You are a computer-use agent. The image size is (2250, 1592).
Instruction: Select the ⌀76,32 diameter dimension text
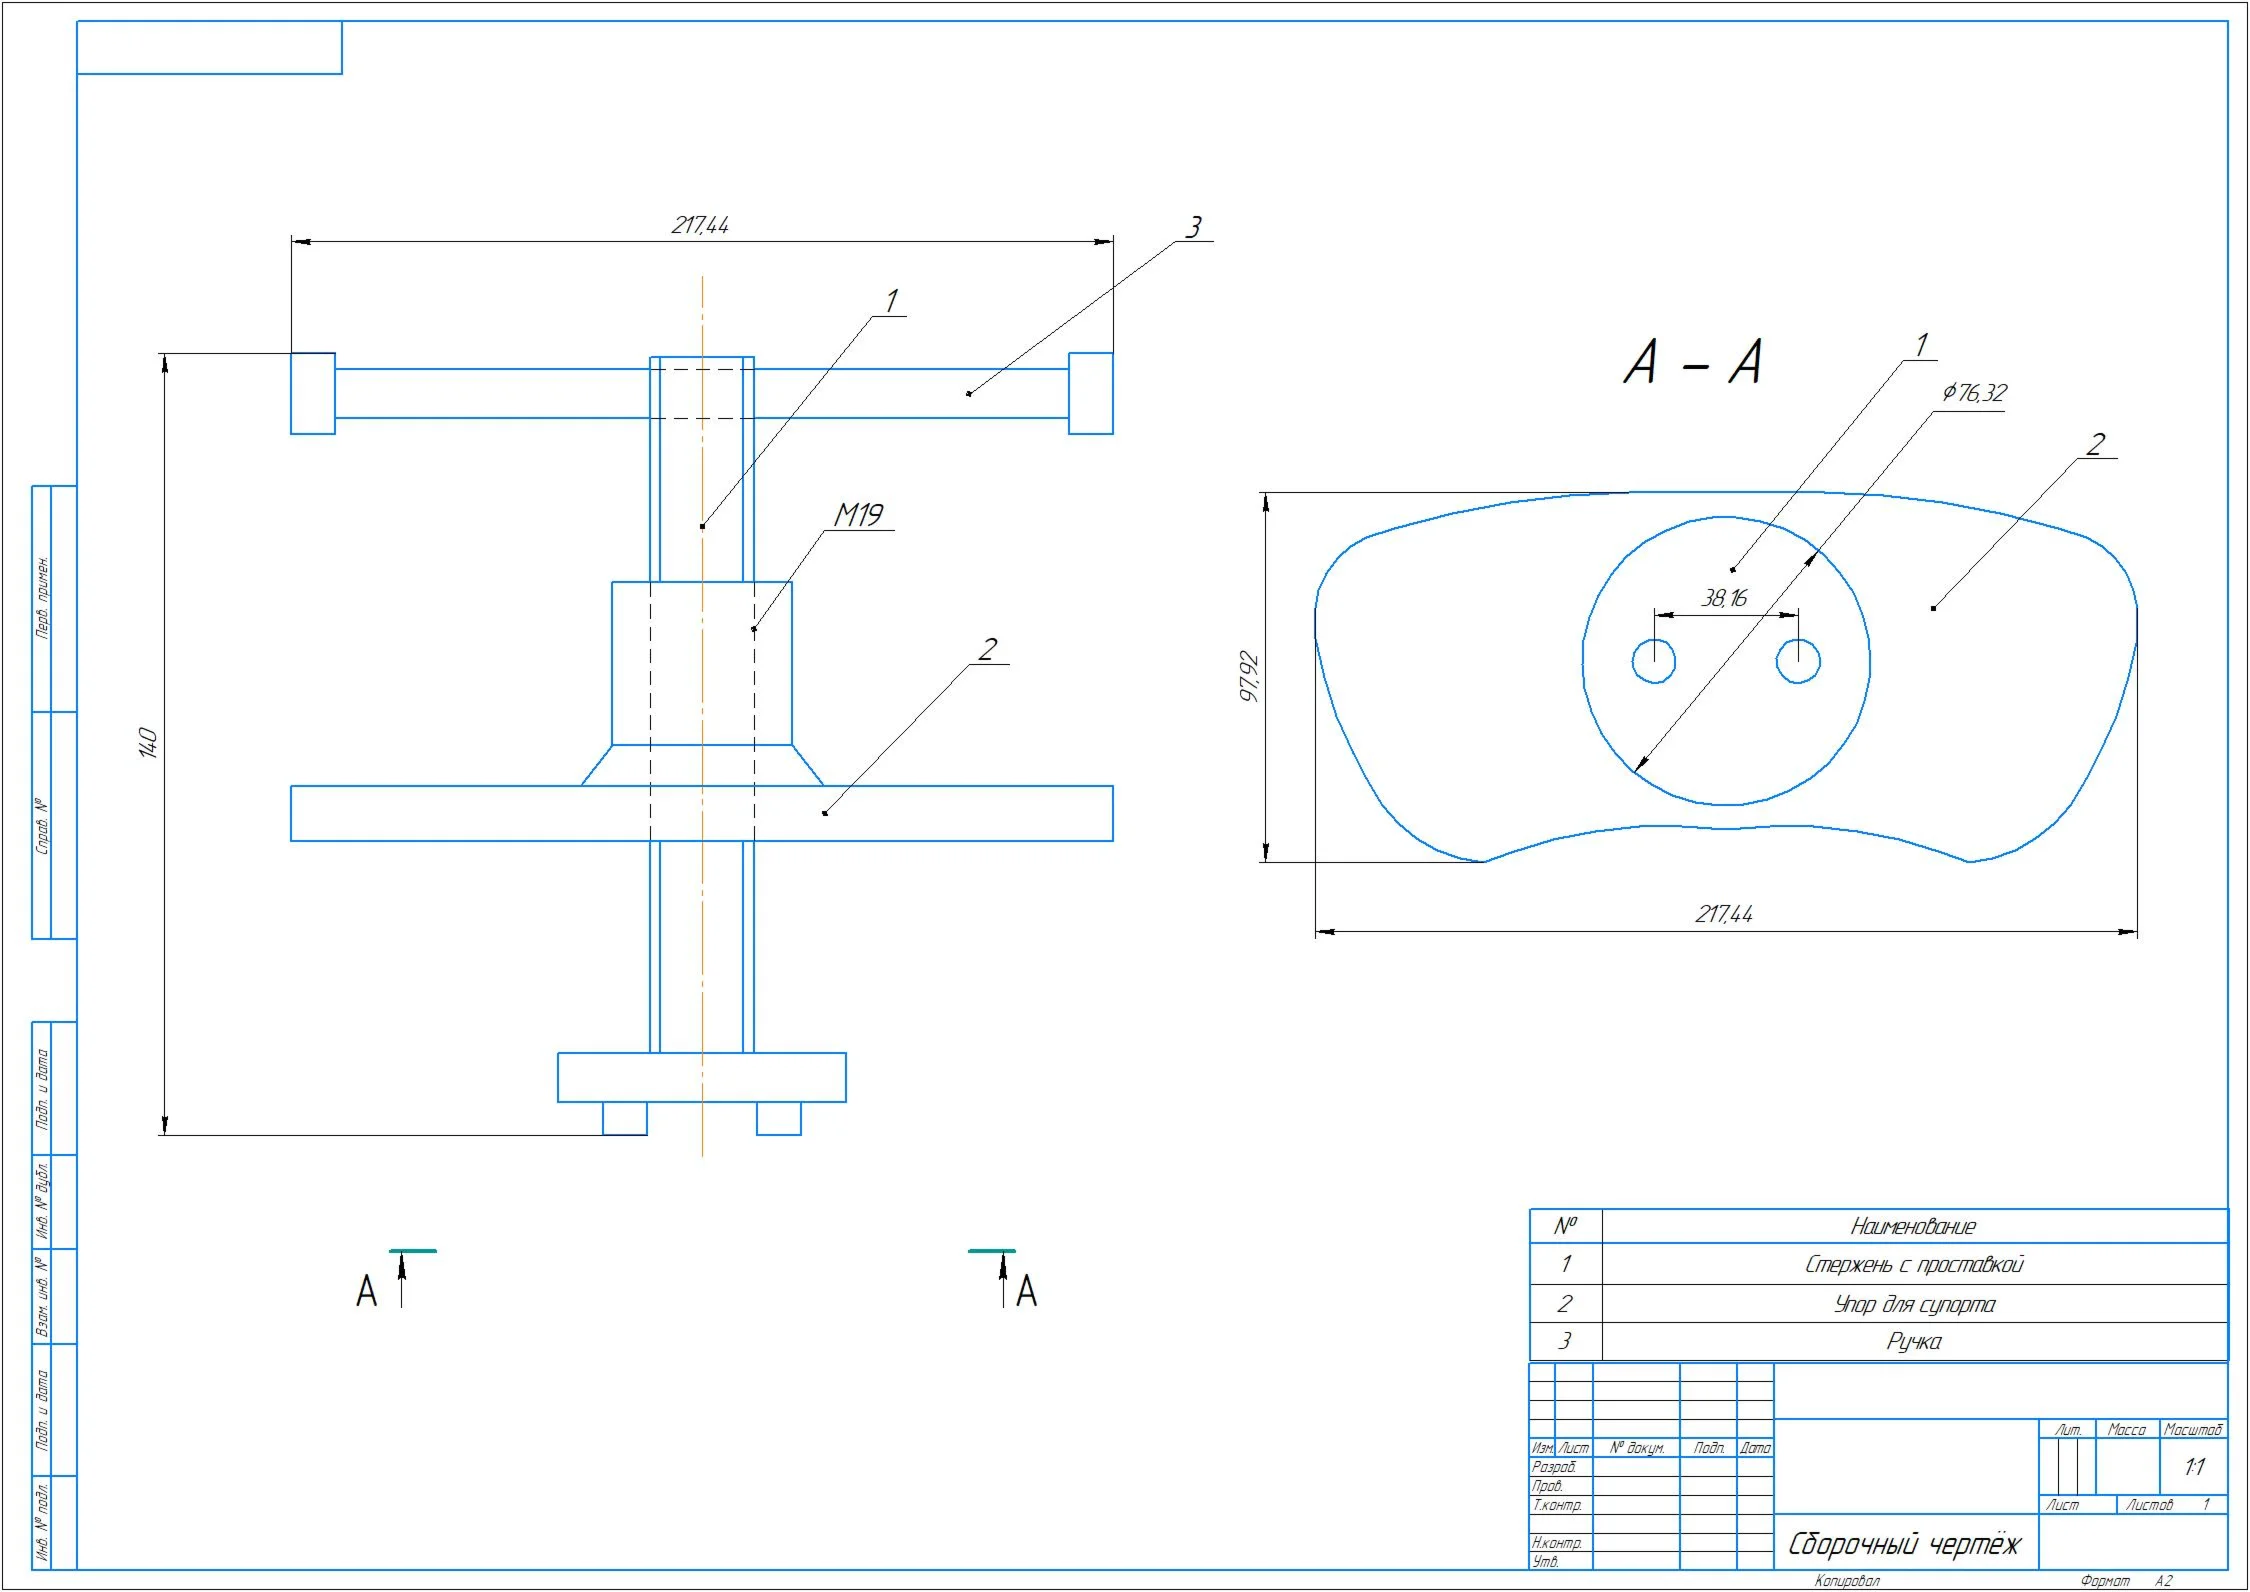[1973, 393]
